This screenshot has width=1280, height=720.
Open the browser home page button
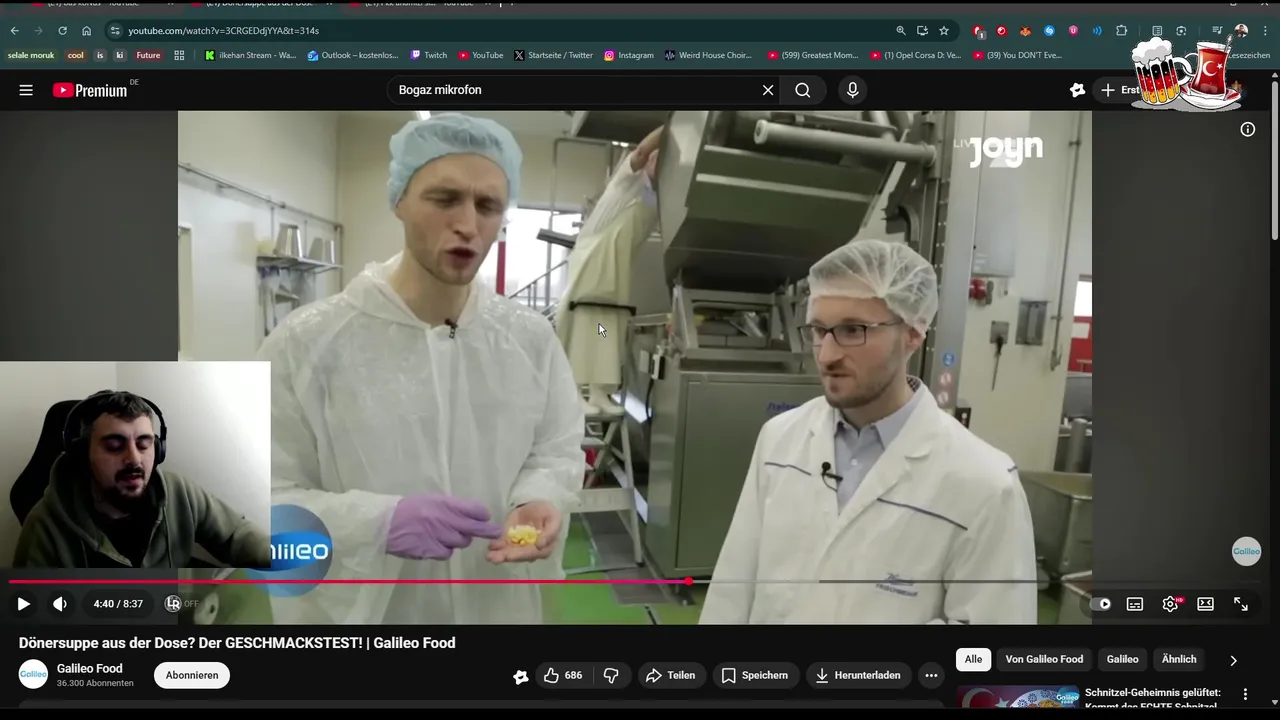point(86,31)
